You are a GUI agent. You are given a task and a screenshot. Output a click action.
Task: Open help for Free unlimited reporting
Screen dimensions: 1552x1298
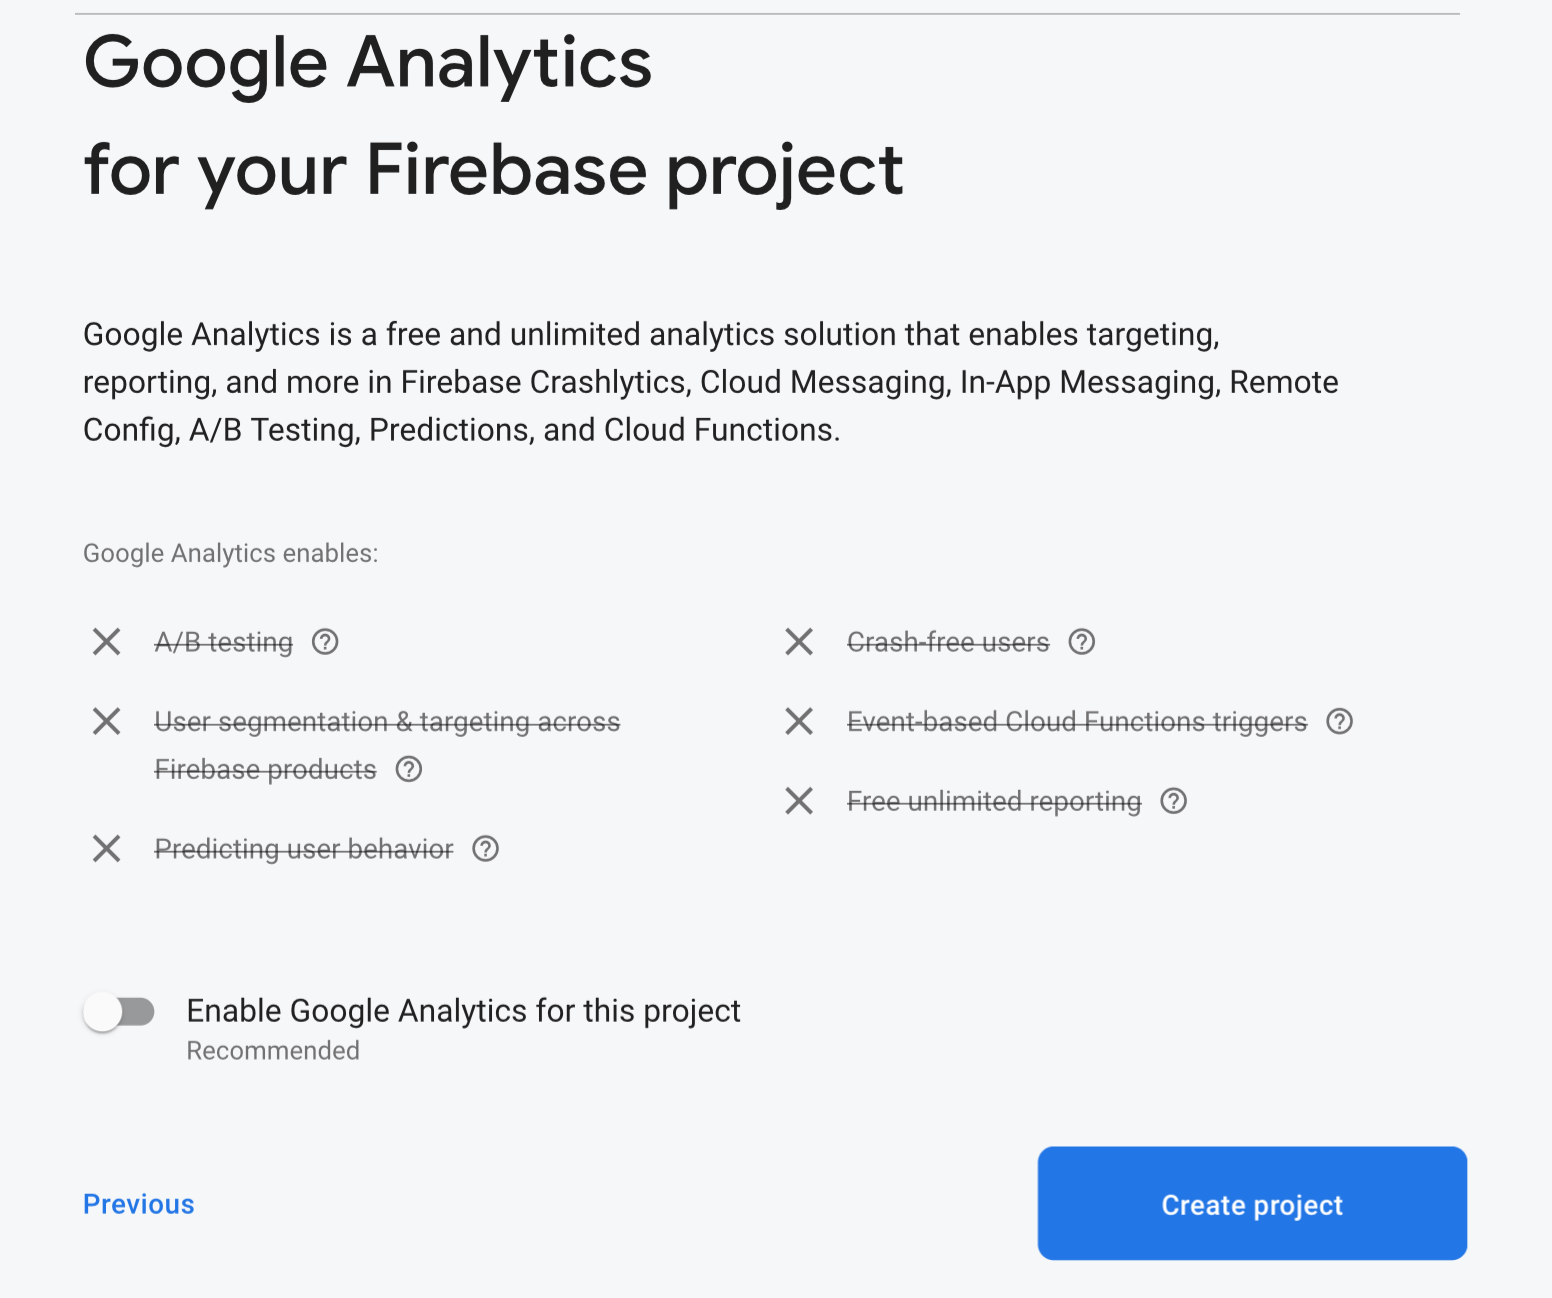(x=1173, y=802)
